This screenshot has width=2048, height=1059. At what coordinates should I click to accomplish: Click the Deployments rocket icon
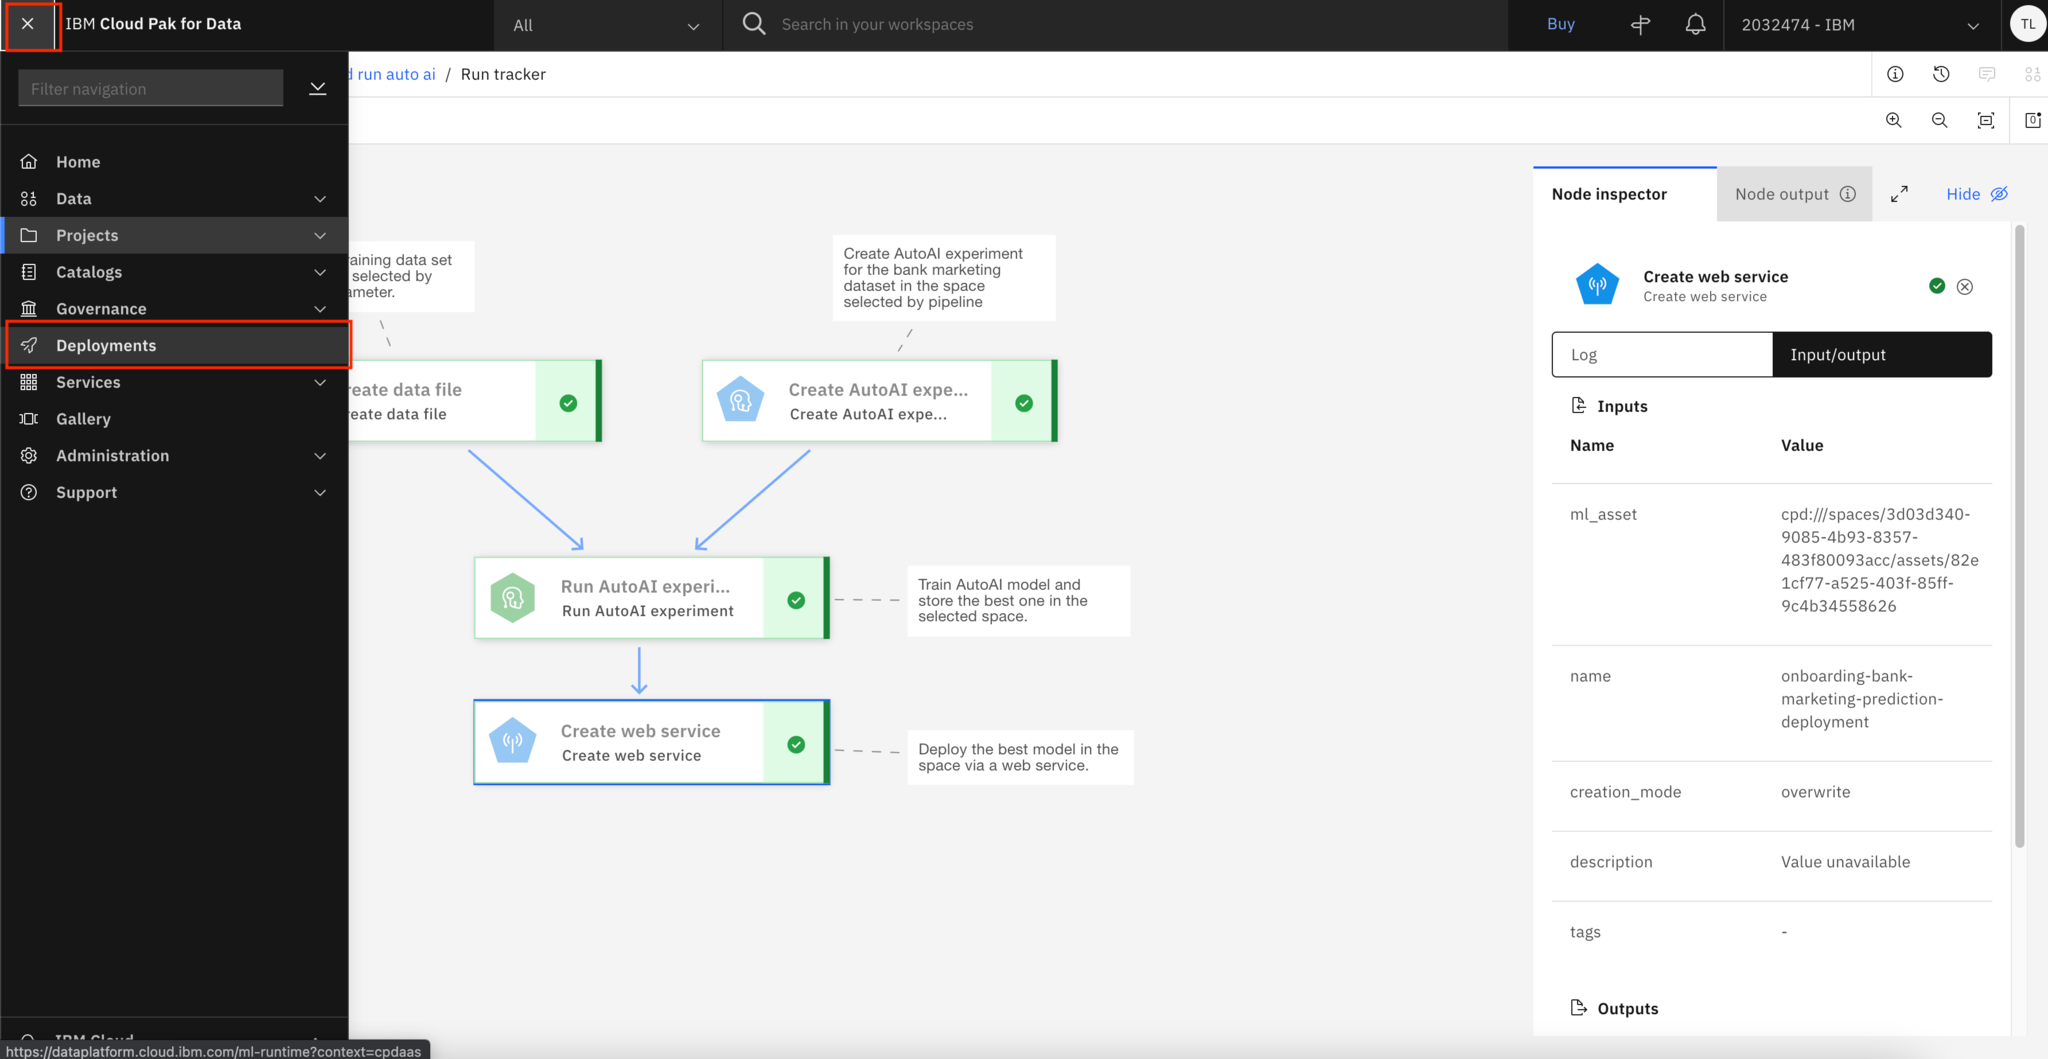(x=29, y=345)
